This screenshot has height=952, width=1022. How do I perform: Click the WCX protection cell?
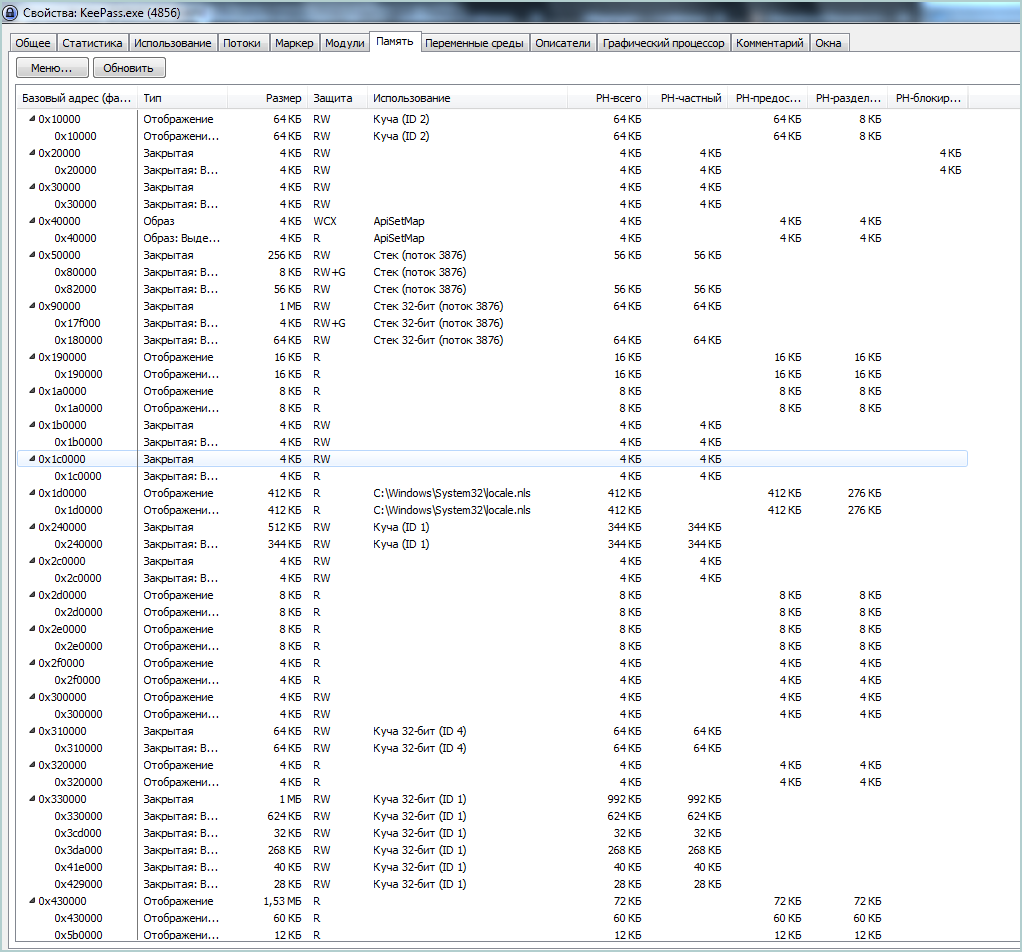(325, 221)
